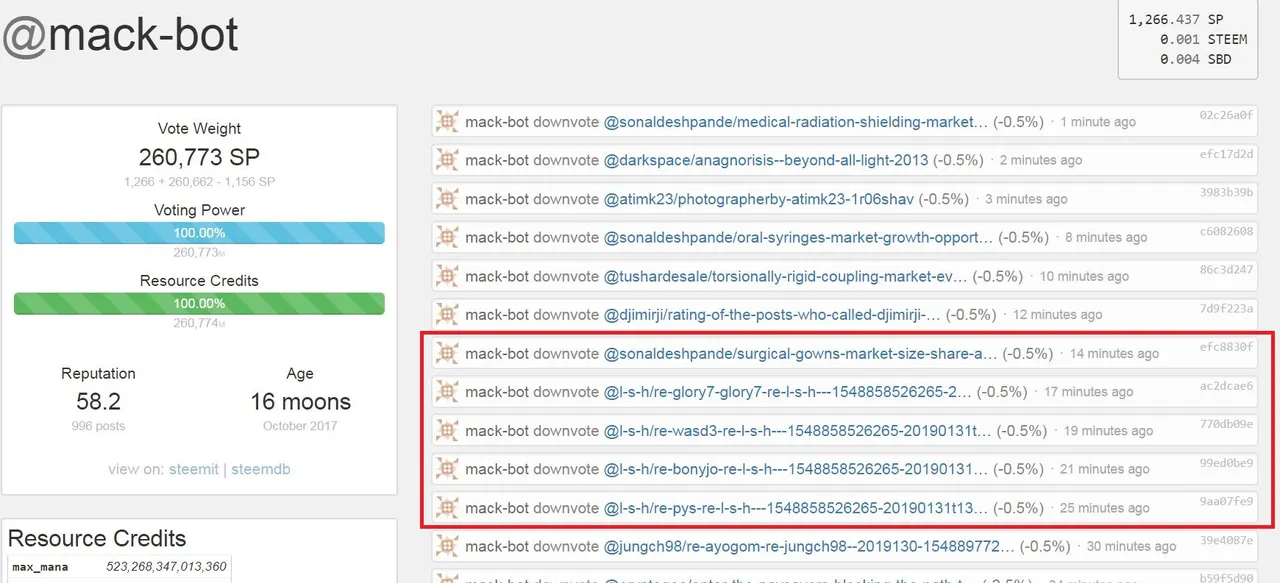View the account on steemit

click(193, 469)
